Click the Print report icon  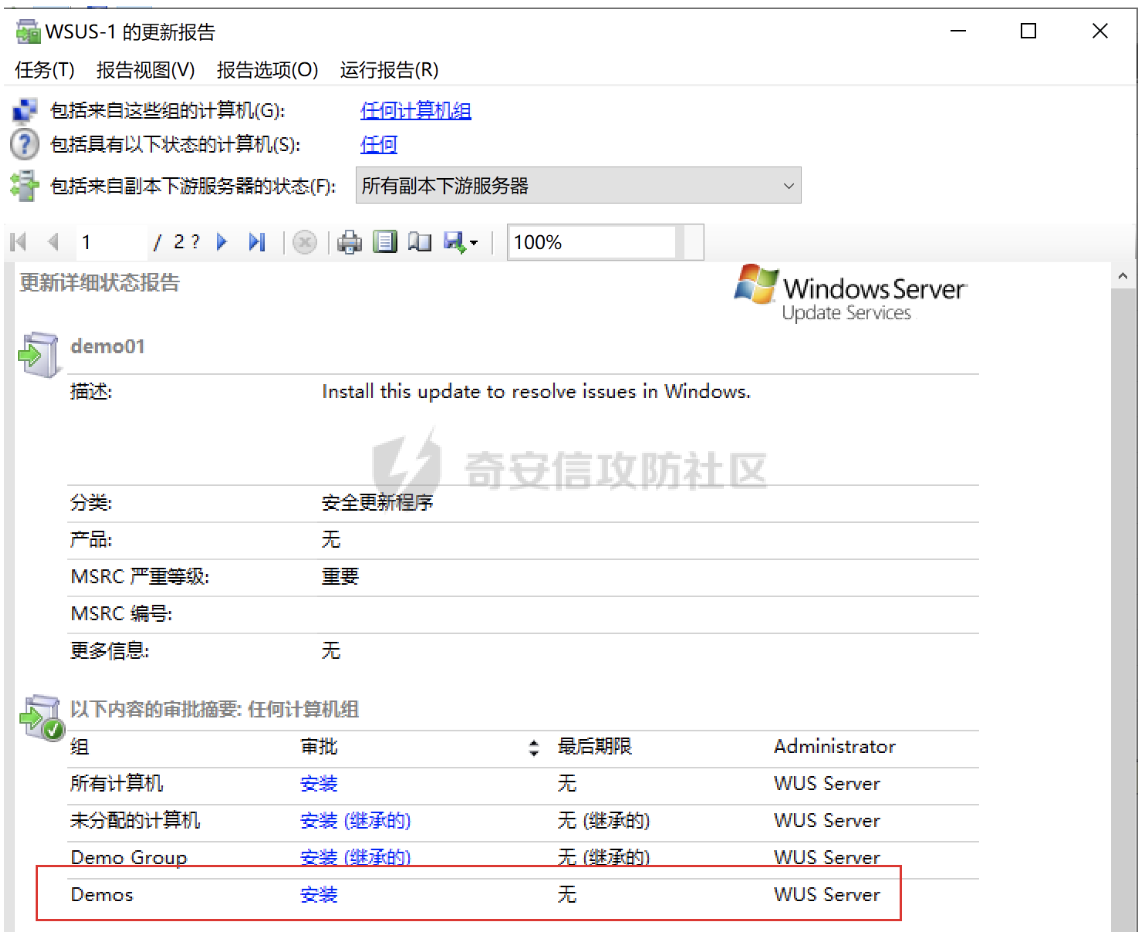pyautogui.click(x=349, y=242)
